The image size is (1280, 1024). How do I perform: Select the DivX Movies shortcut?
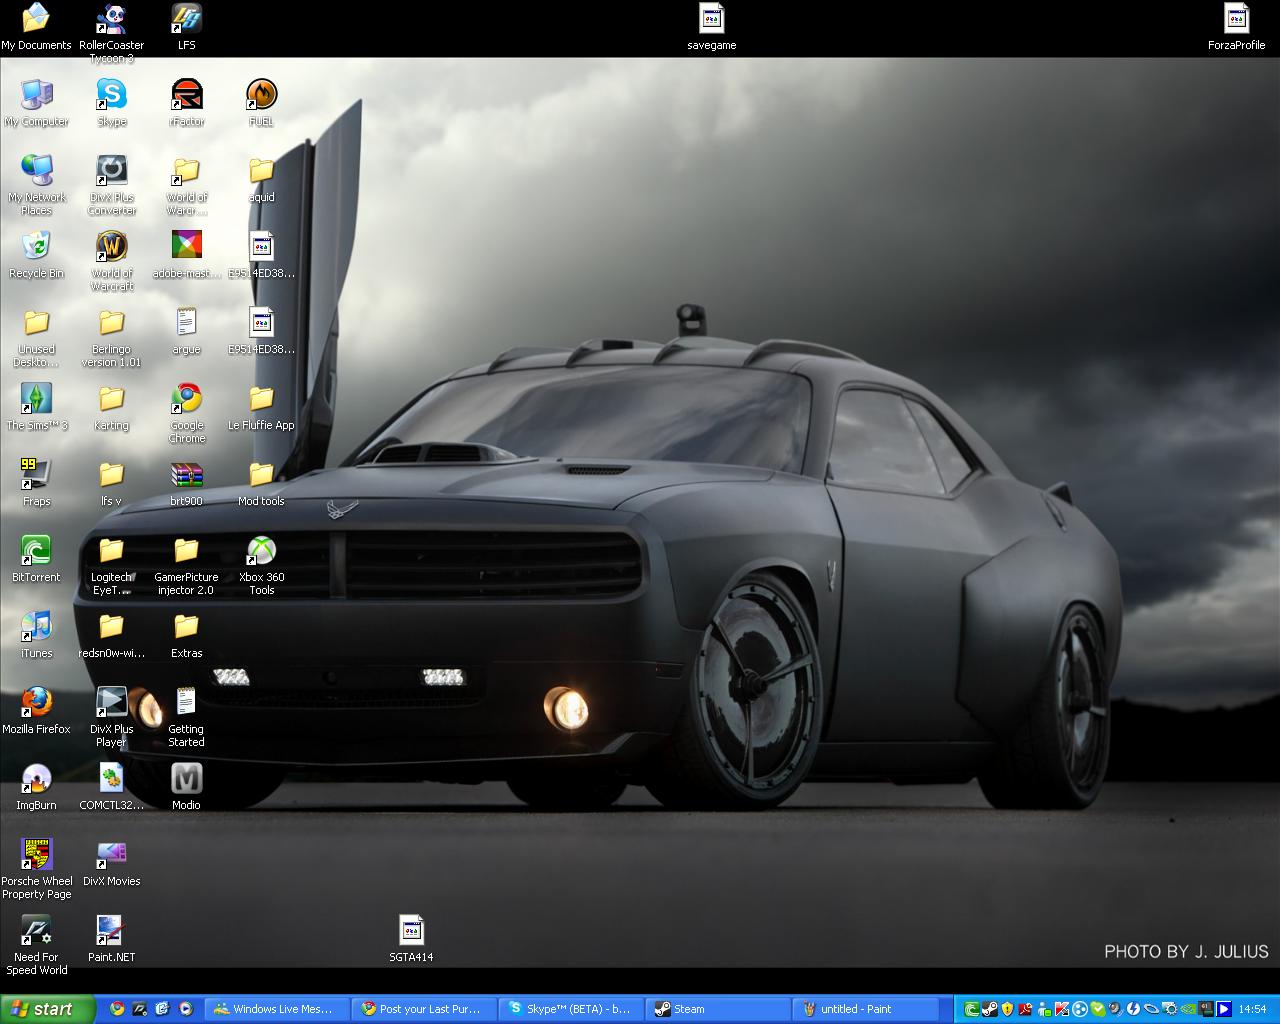[111, 863]
